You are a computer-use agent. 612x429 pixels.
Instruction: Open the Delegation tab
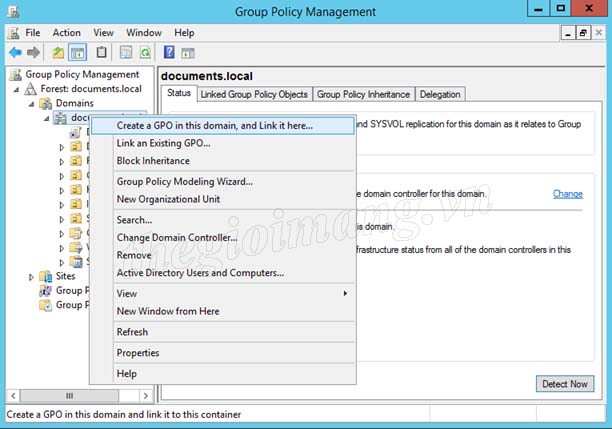click(440, 94)
